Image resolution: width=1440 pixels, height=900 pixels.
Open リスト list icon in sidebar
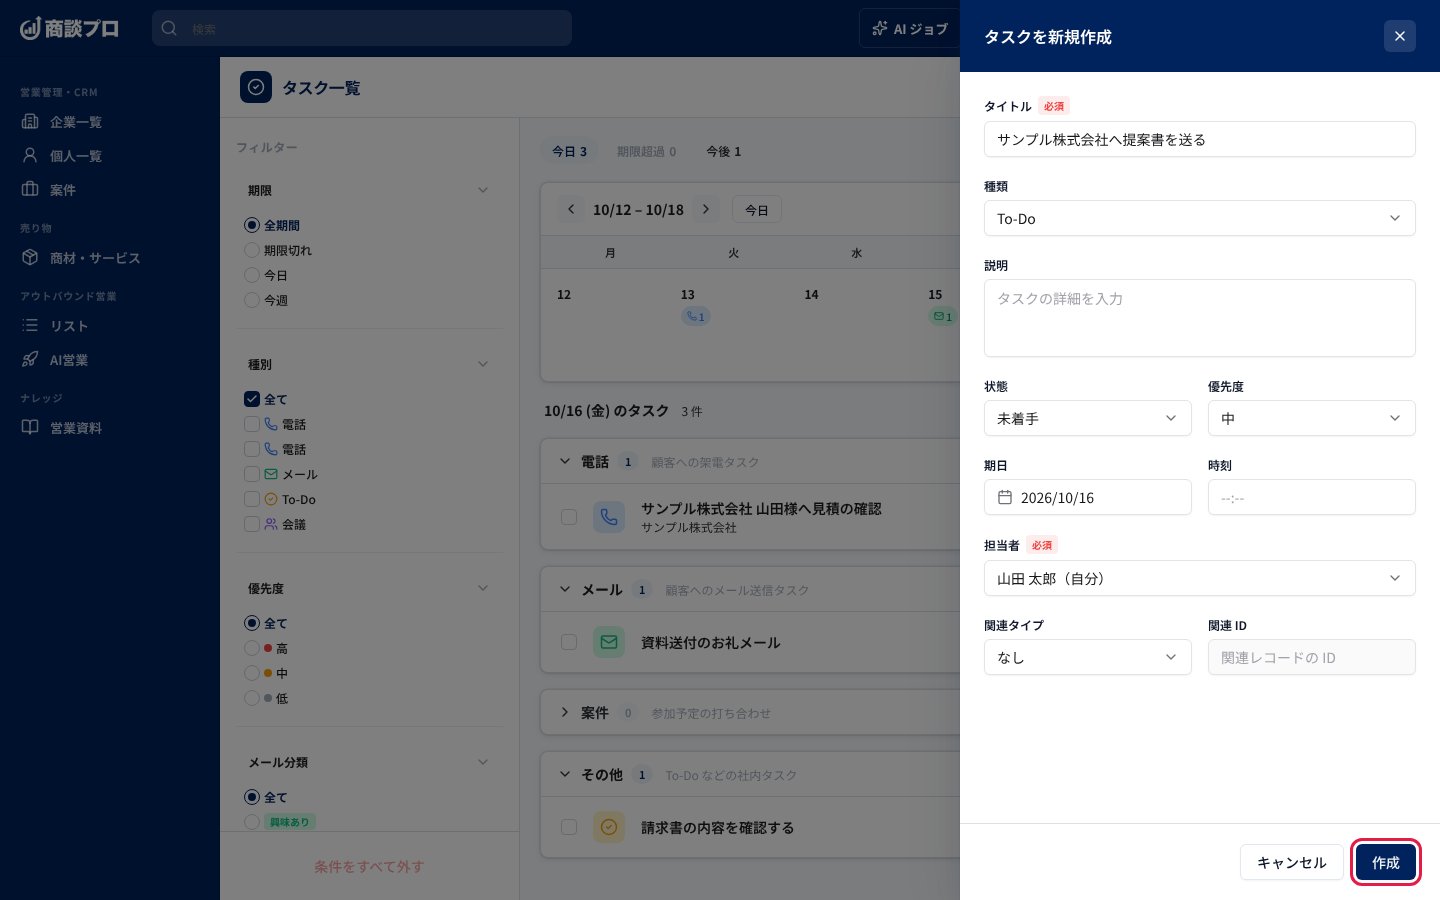pyautogui.click(x=30, y=326)
